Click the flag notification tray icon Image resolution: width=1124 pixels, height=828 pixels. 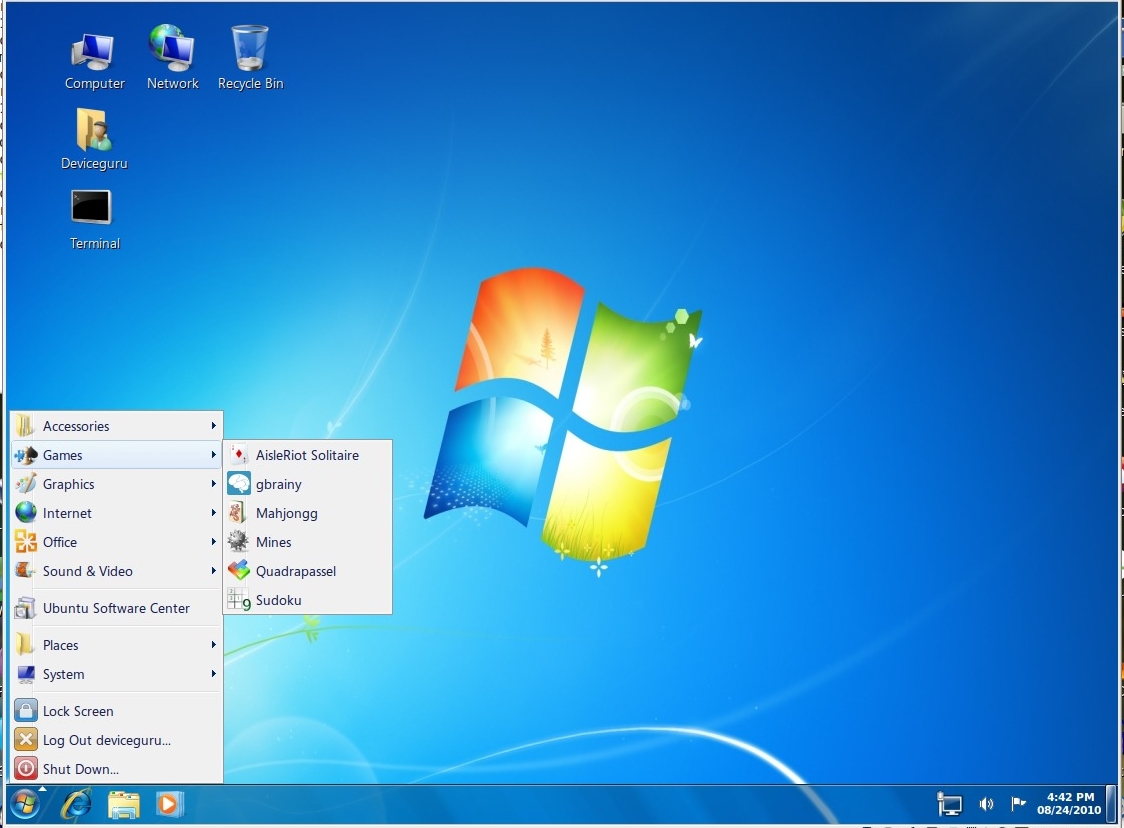click(1018, 804)
